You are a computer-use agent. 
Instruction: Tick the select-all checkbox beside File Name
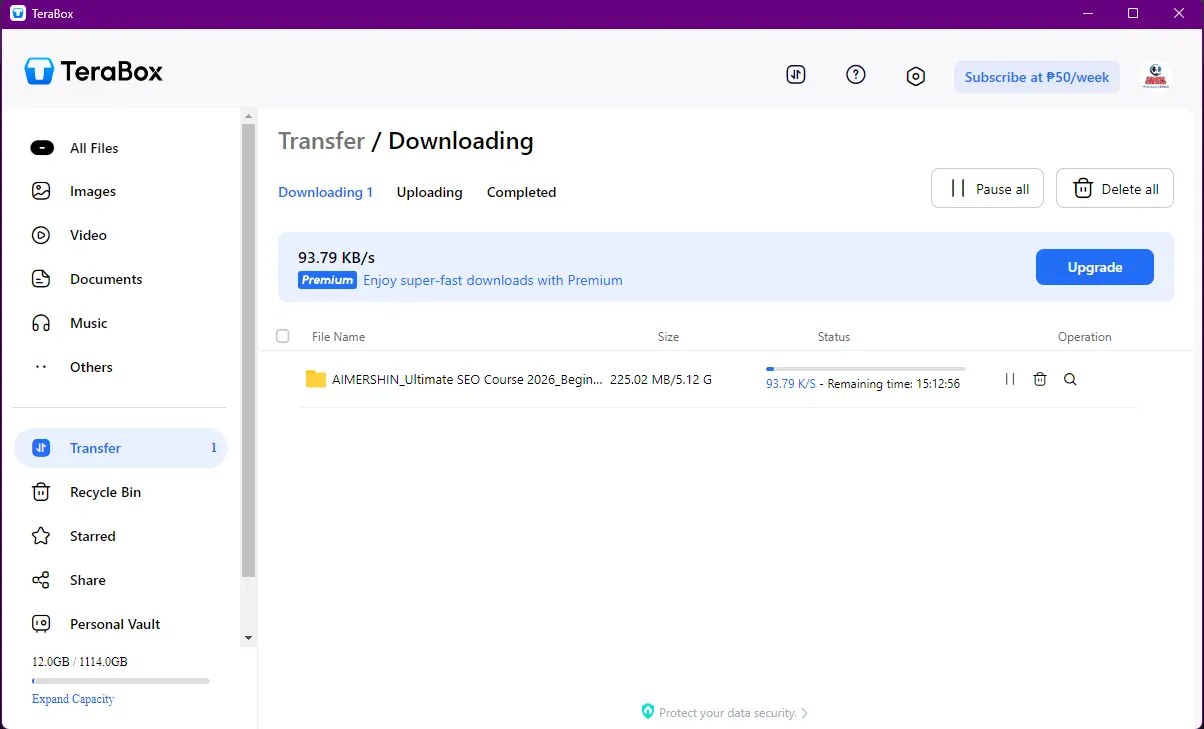[x=283, y=336]
